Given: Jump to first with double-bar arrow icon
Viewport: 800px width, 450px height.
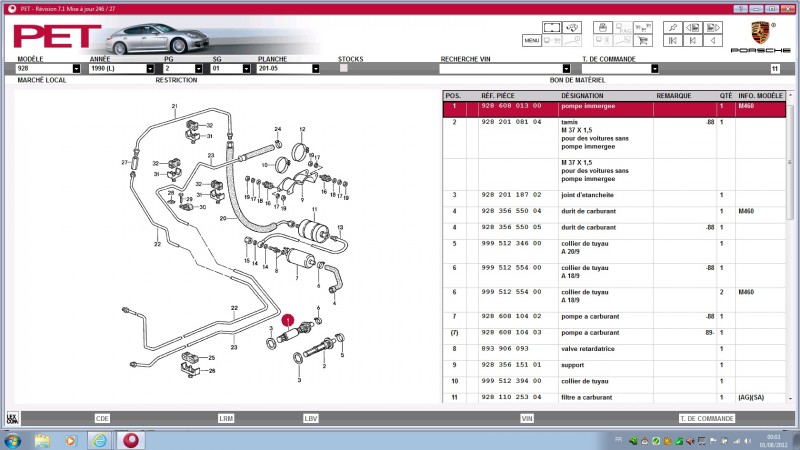Looking at the screenshot, I should 672,40.
